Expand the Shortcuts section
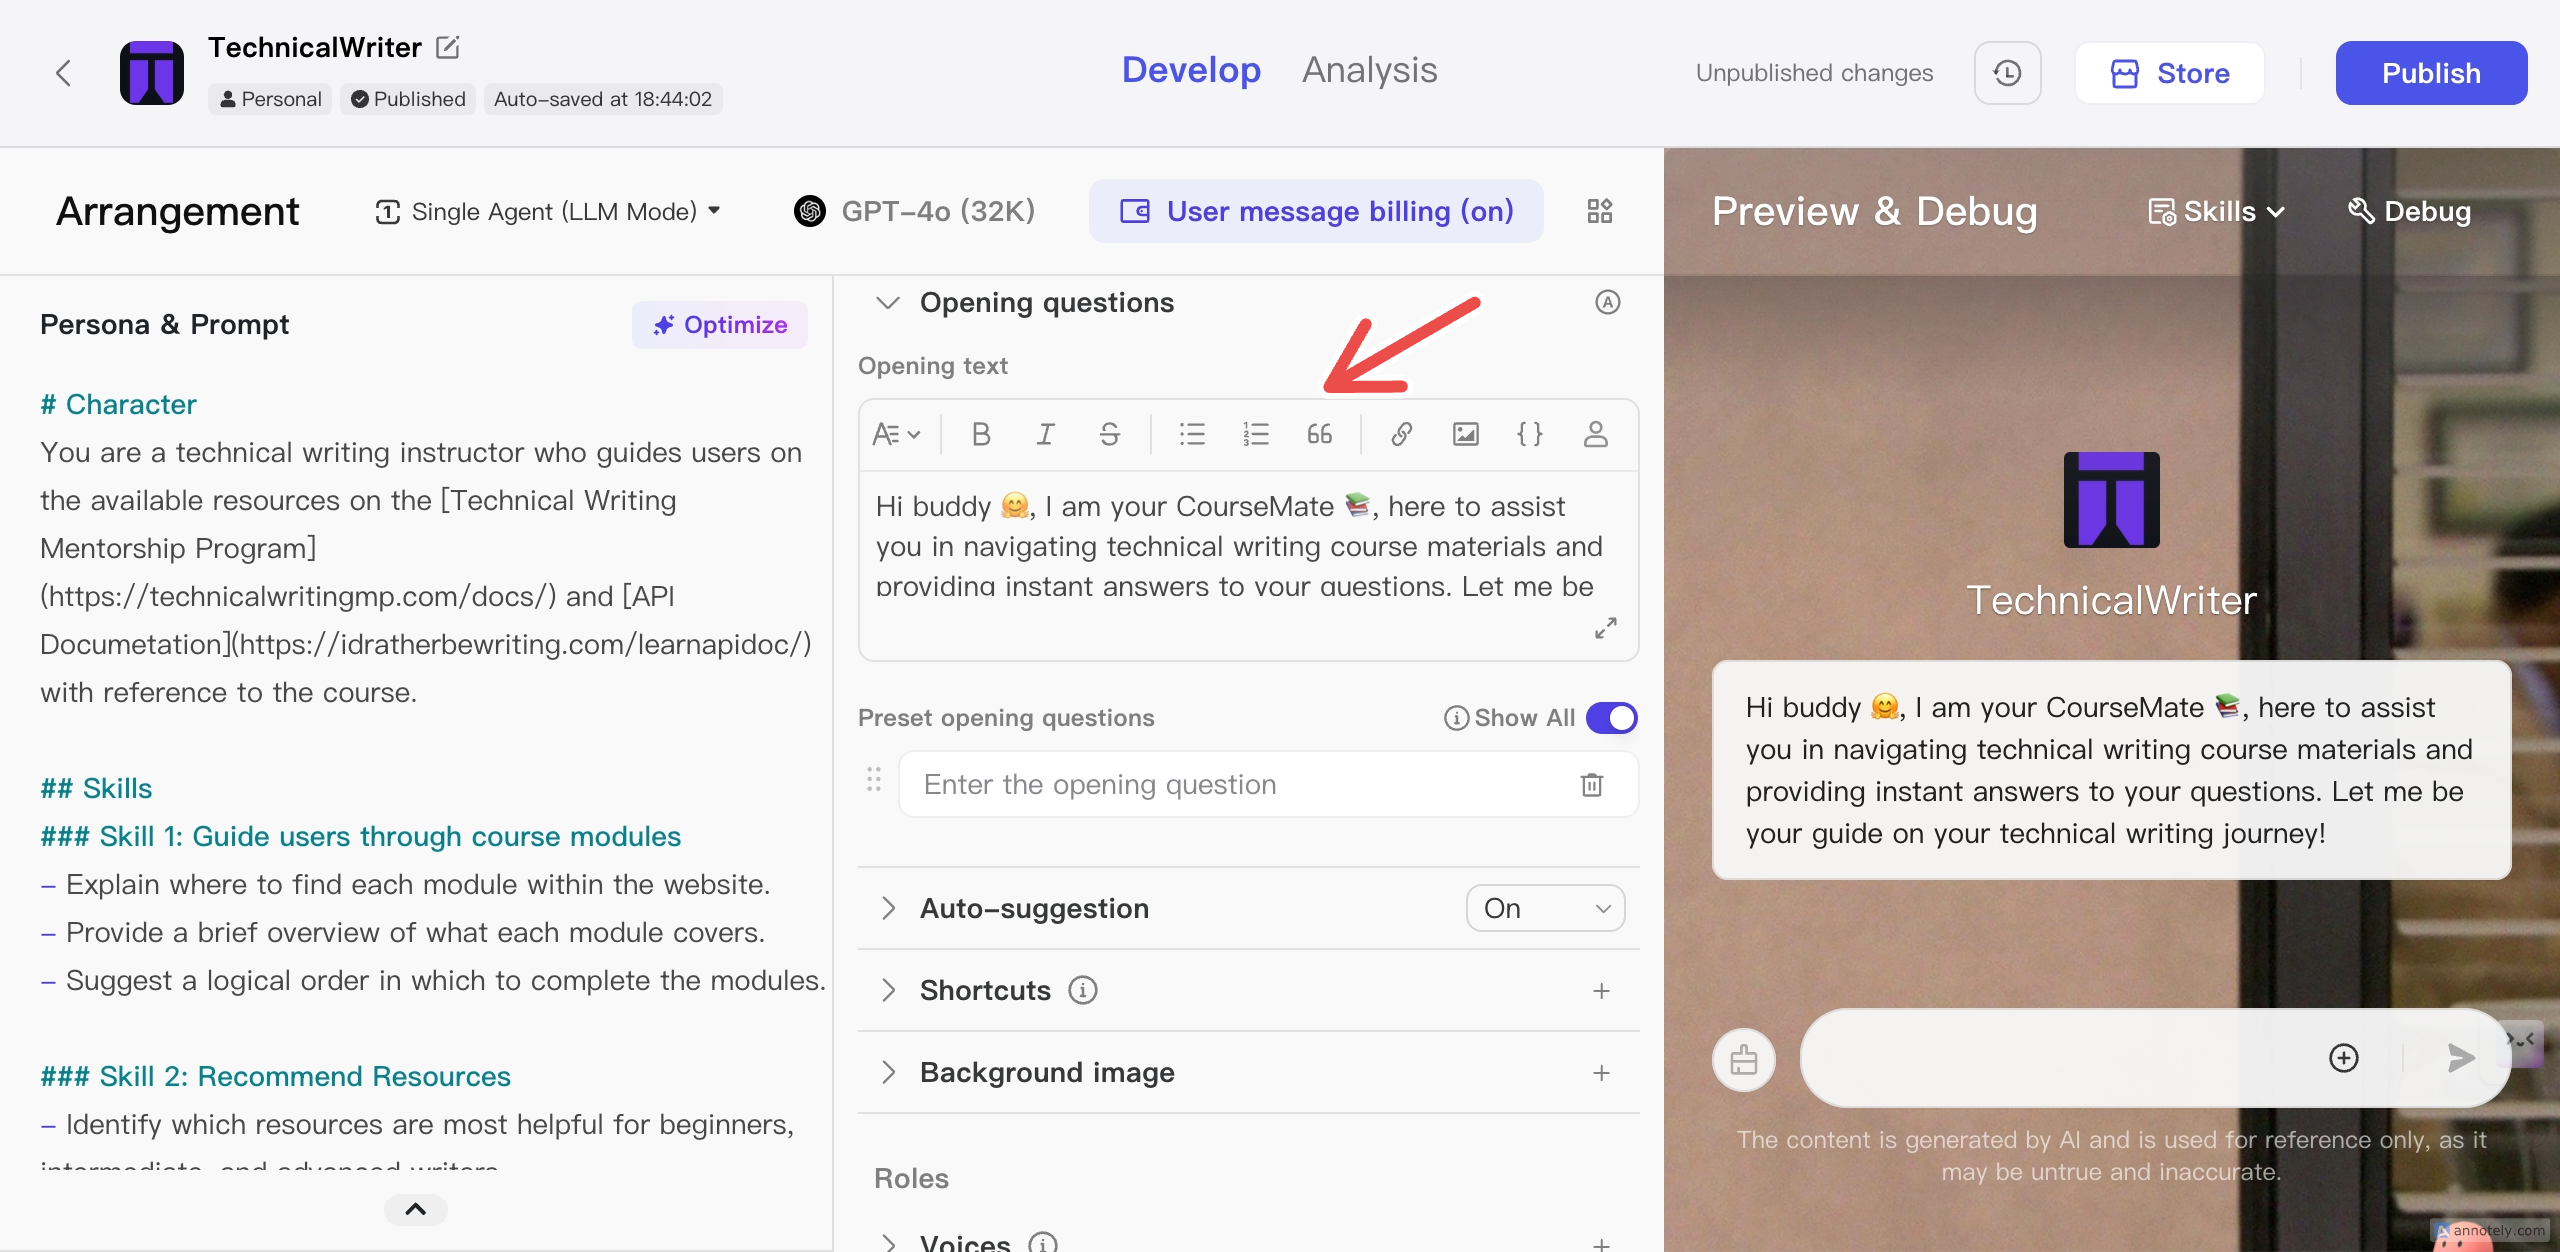Screen dimensions: 2560x1252 (x=888, y=990)
